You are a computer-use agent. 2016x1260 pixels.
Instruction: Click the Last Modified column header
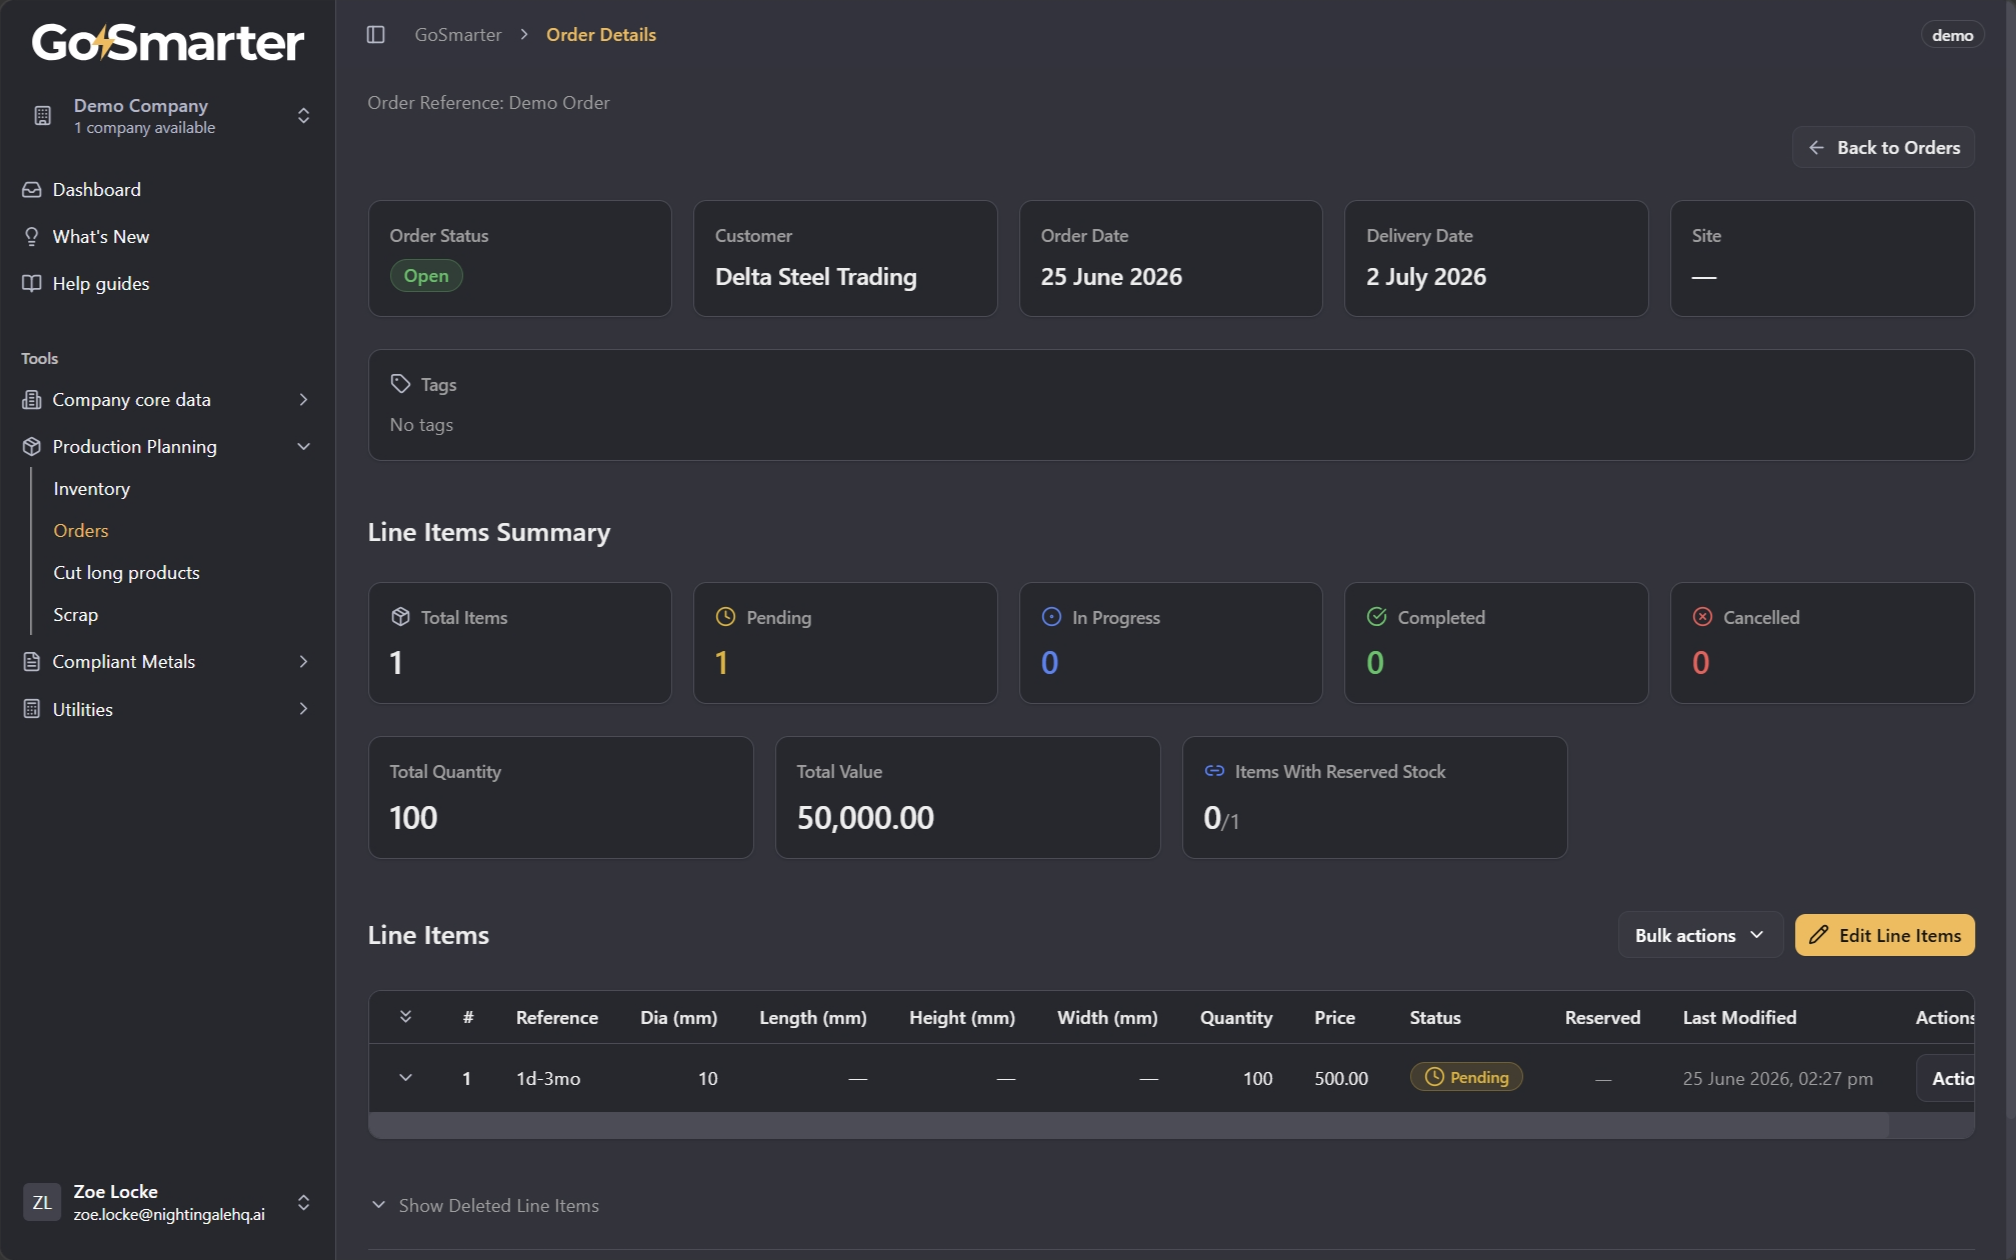pyautogui.click(x=1739, y=1017)
